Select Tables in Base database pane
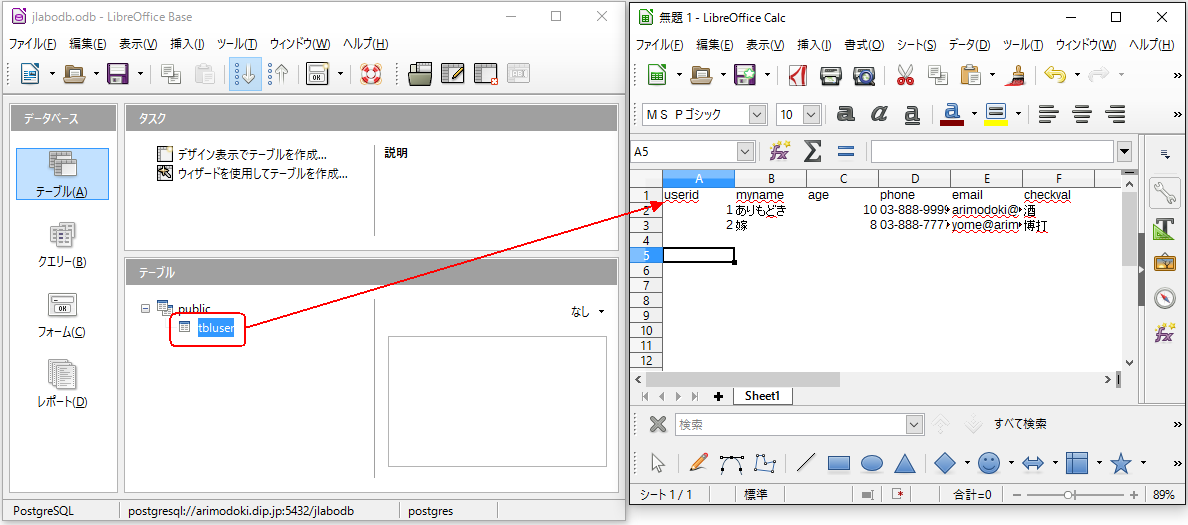 point(62,174)
